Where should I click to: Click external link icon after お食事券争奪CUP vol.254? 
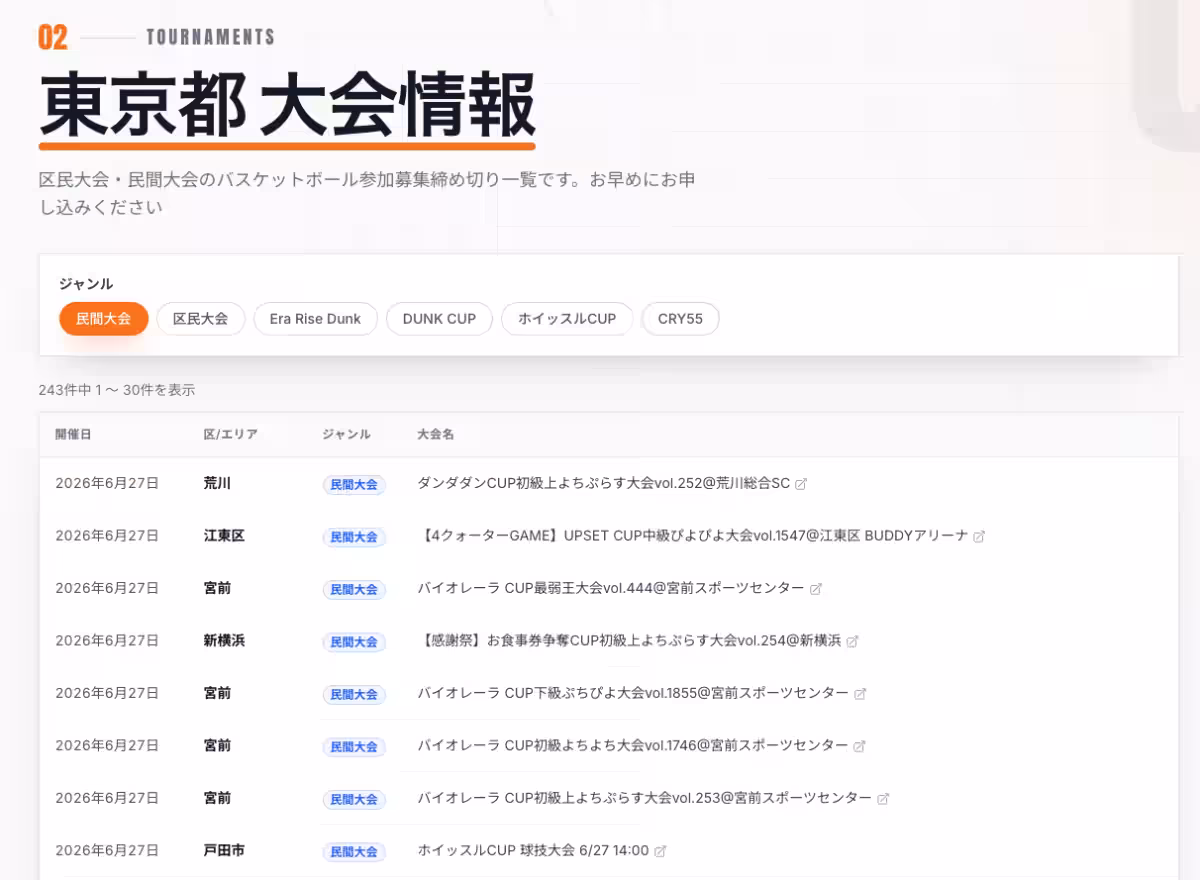point(852,641)
